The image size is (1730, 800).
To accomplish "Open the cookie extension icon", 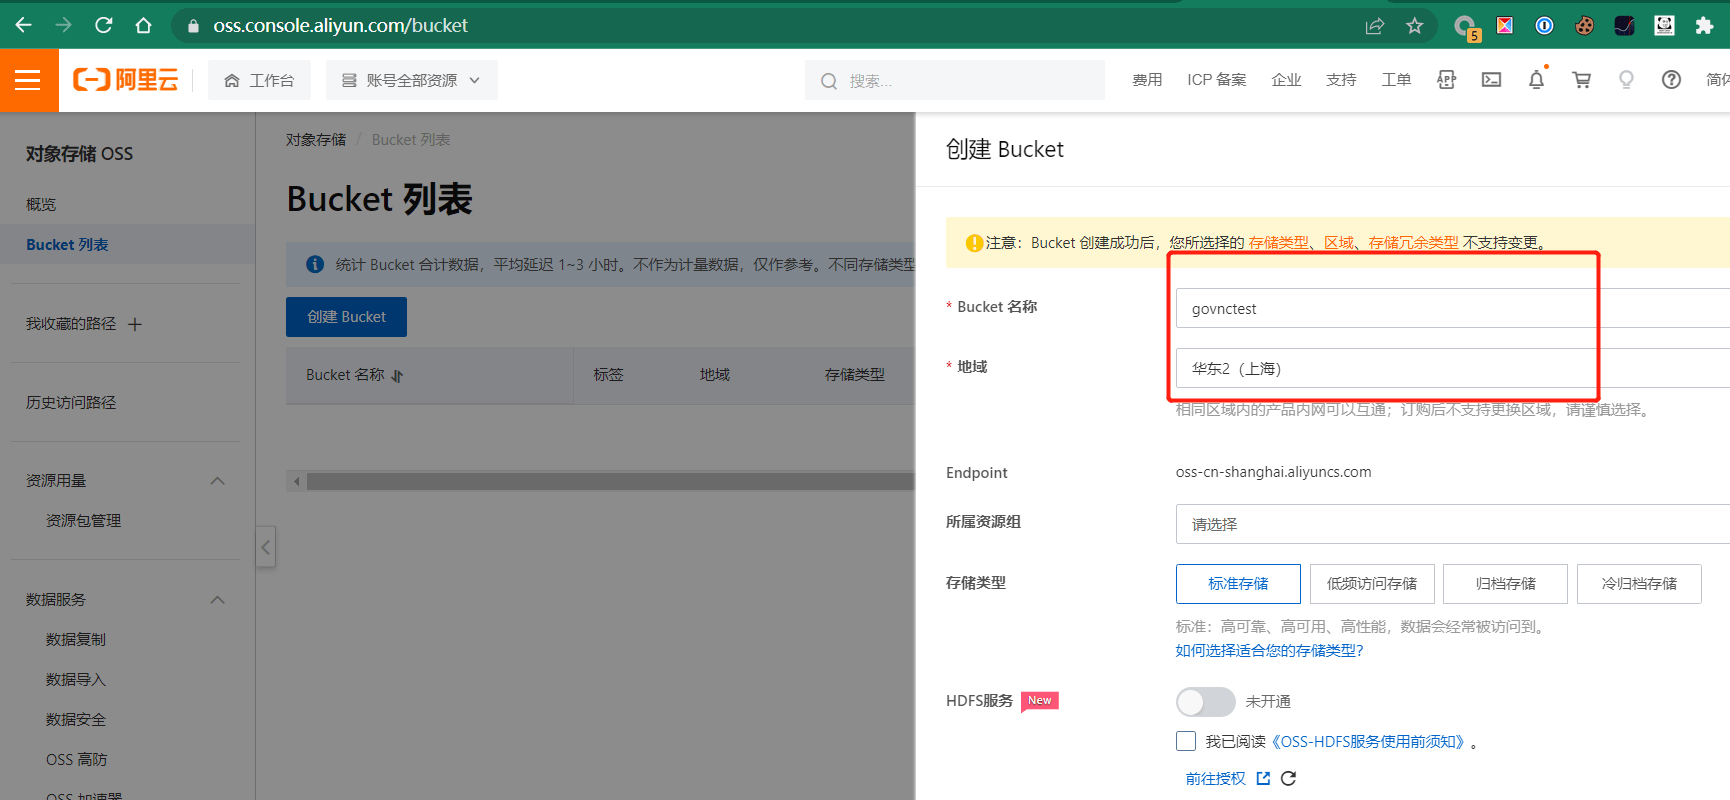I will coord(1584,26).
